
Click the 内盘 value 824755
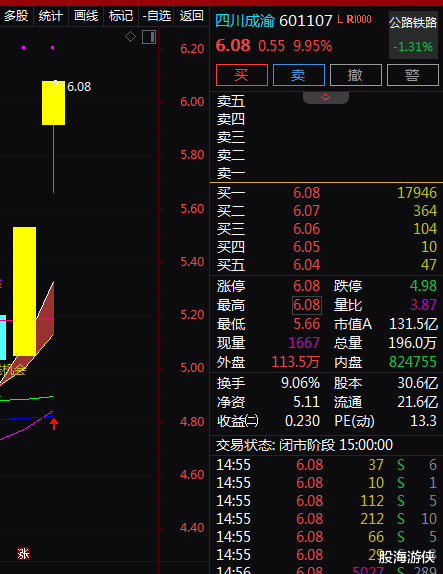[413, 362]
